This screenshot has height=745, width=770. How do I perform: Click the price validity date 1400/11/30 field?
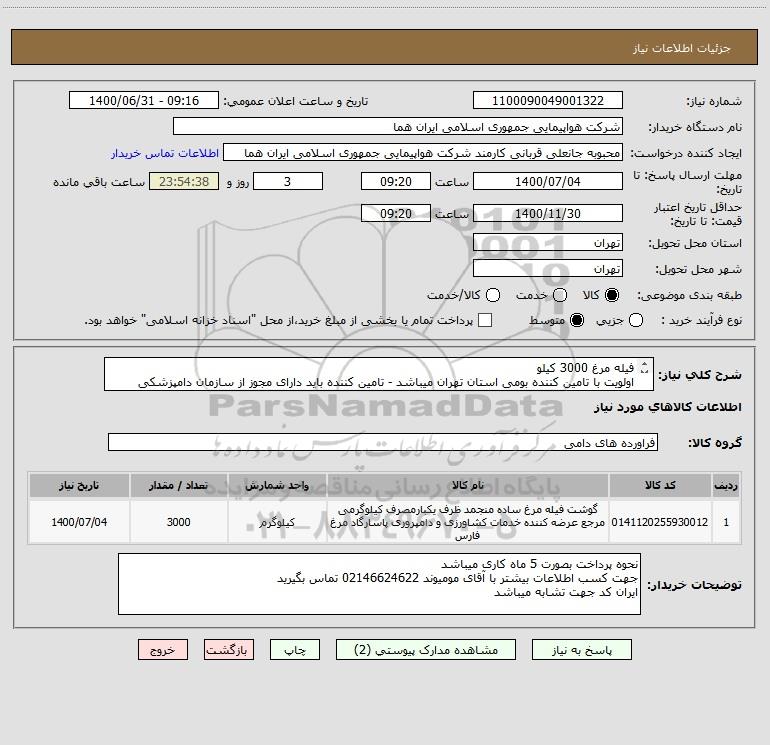tap(548, 213)
